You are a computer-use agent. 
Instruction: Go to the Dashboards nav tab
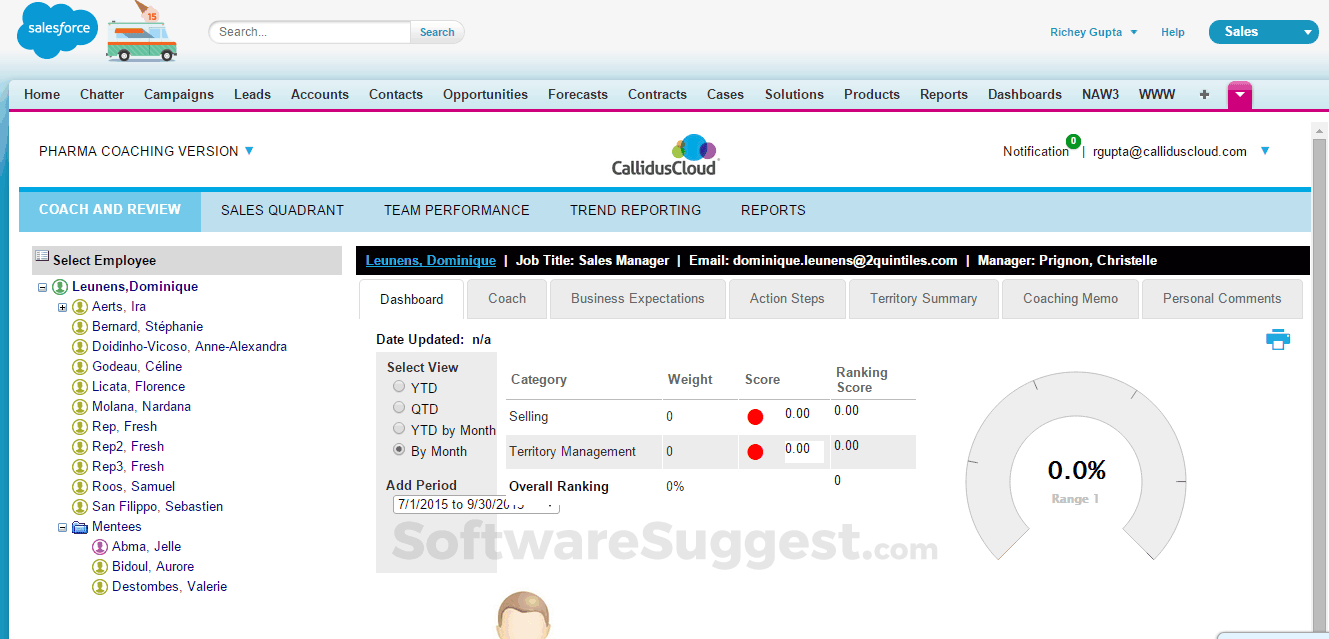[1025, 94]
